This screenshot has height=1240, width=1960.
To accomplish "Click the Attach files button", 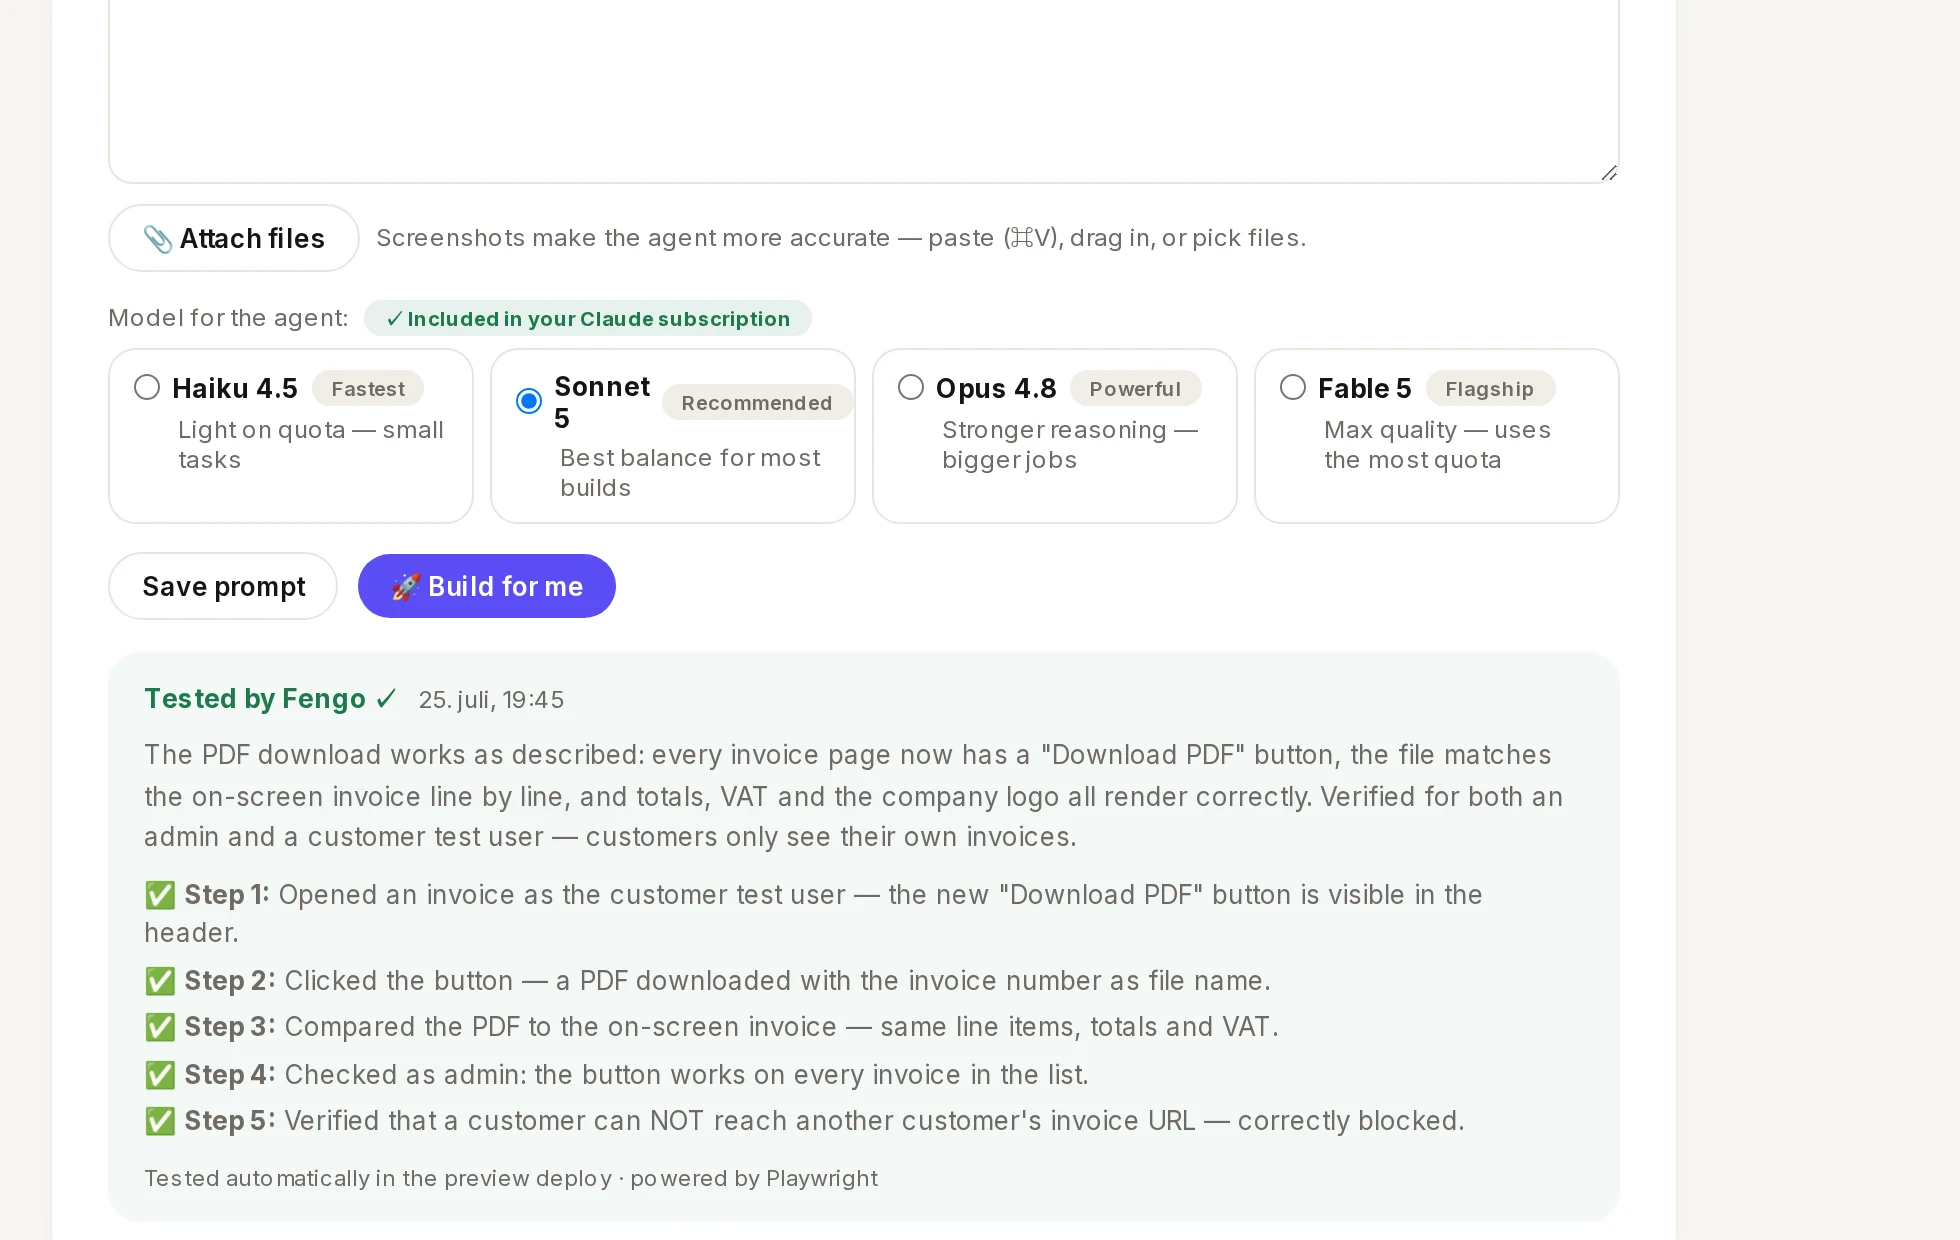I will pyautogui.click(x=234, y=238).
